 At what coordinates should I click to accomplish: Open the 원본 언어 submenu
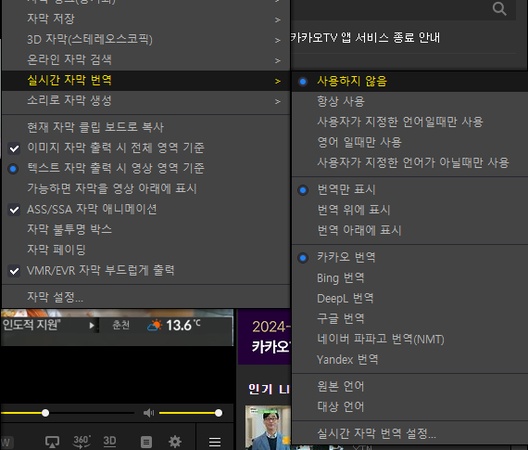410,386
